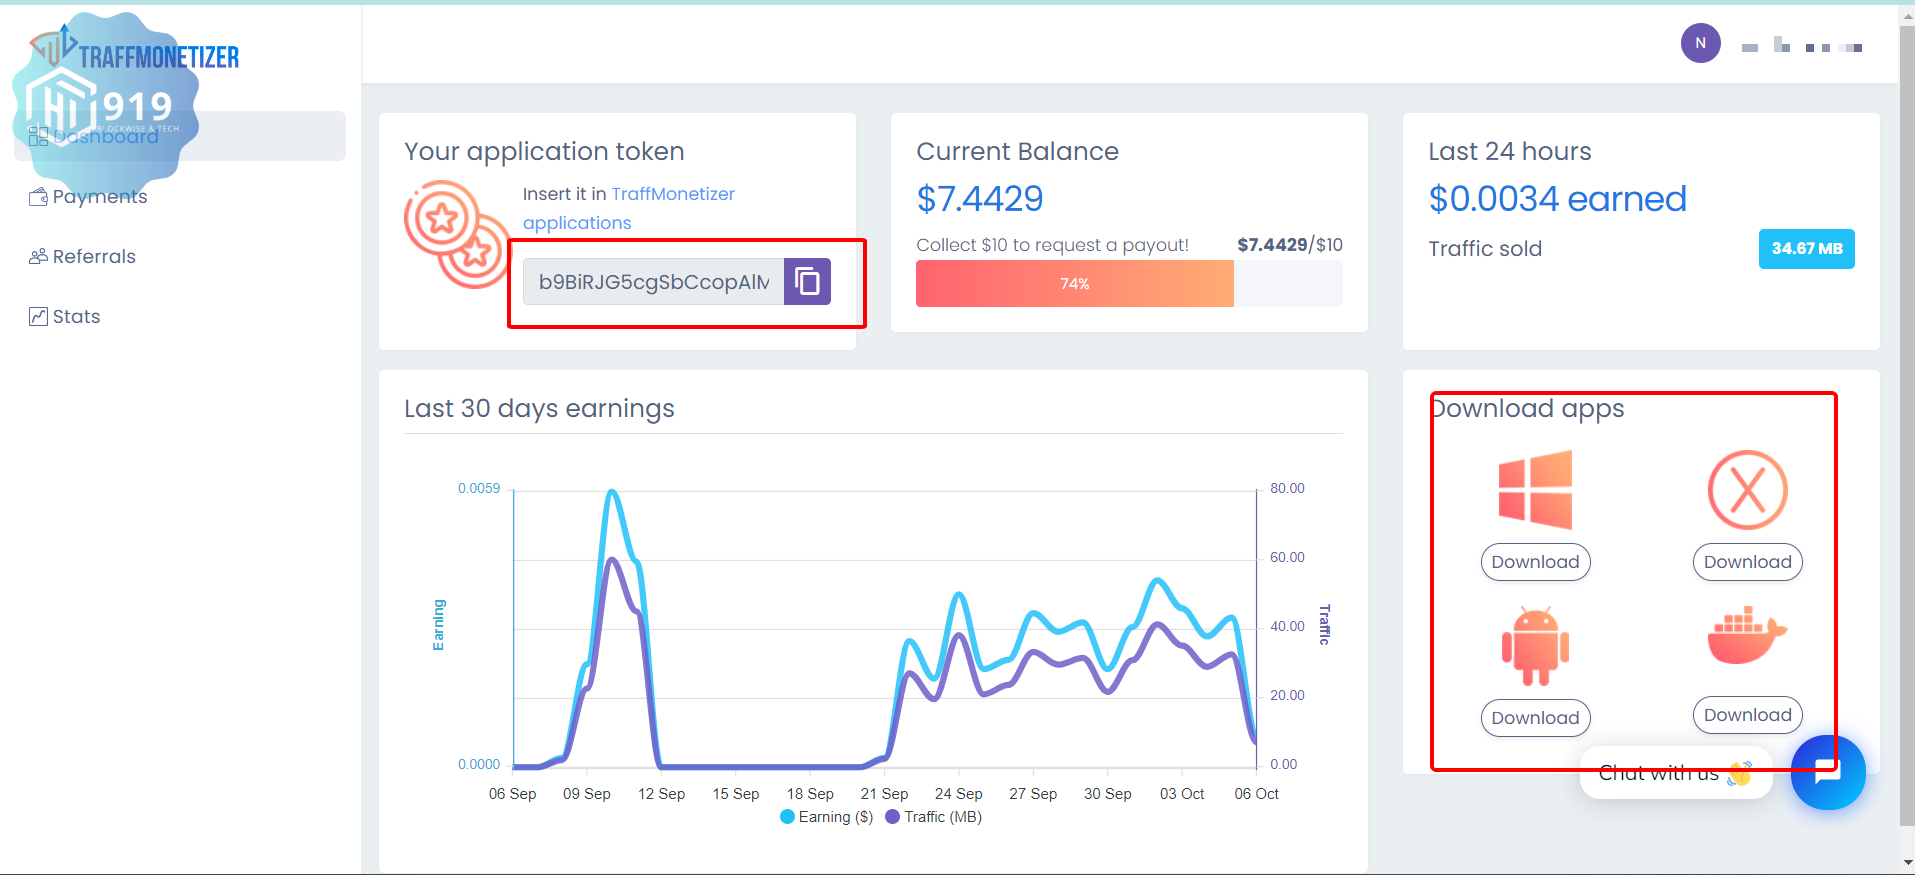Open the user avatar N profile
Image resolution: width=1915 pixels, height=875 pixels.
(1700, 43)
